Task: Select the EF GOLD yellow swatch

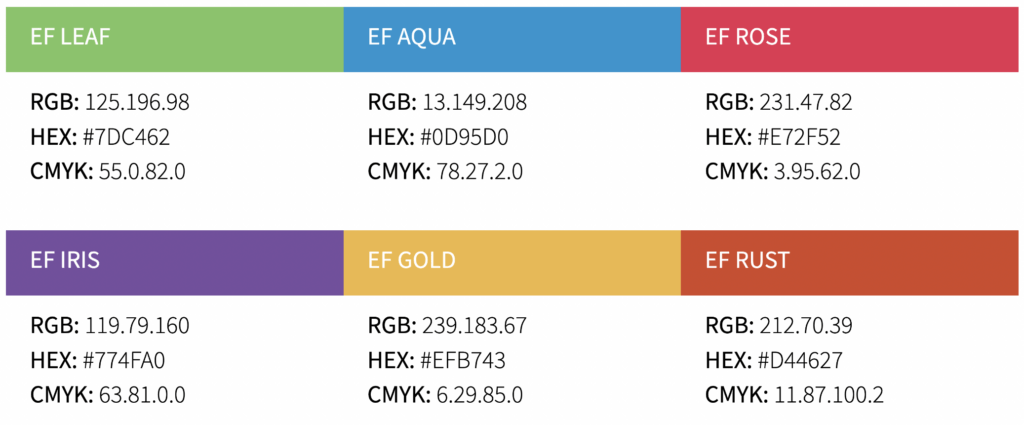Action: coord(512,262)
